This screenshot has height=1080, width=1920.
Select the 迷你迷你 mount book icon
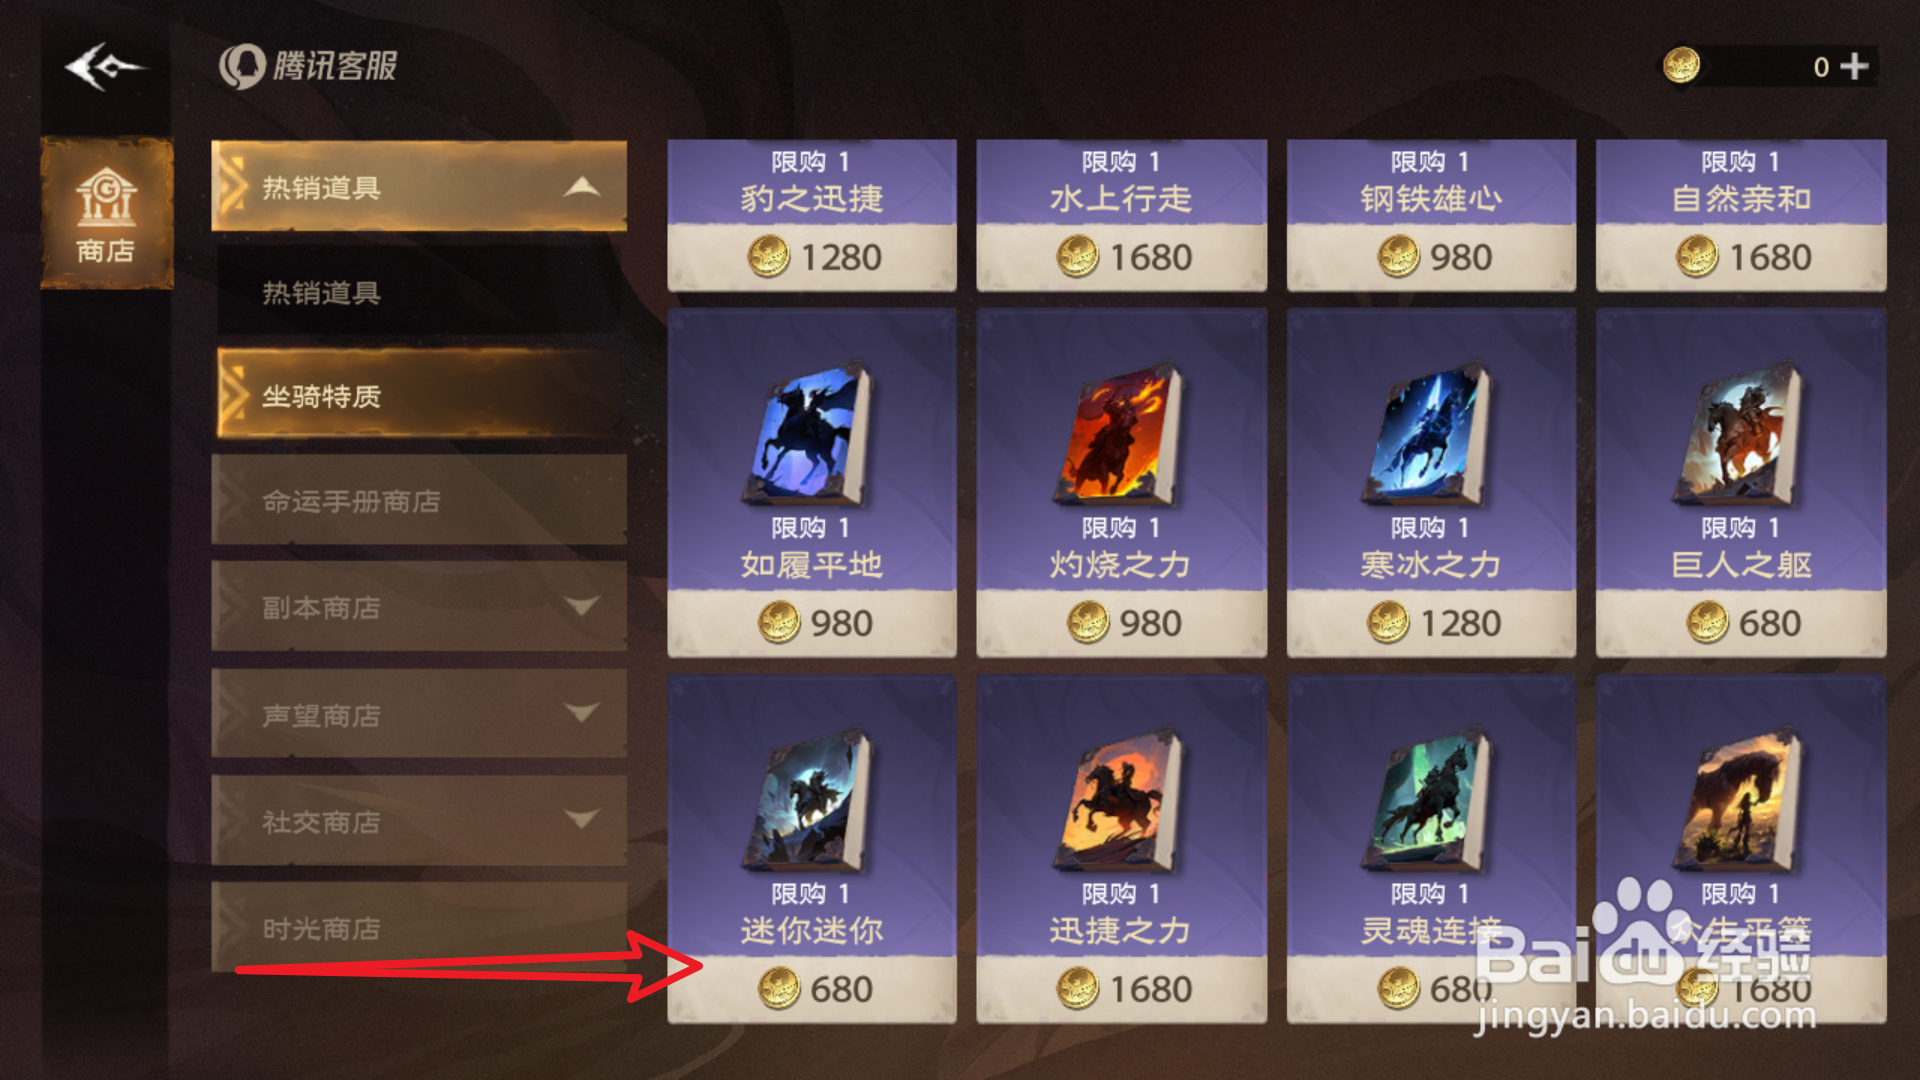808,800
